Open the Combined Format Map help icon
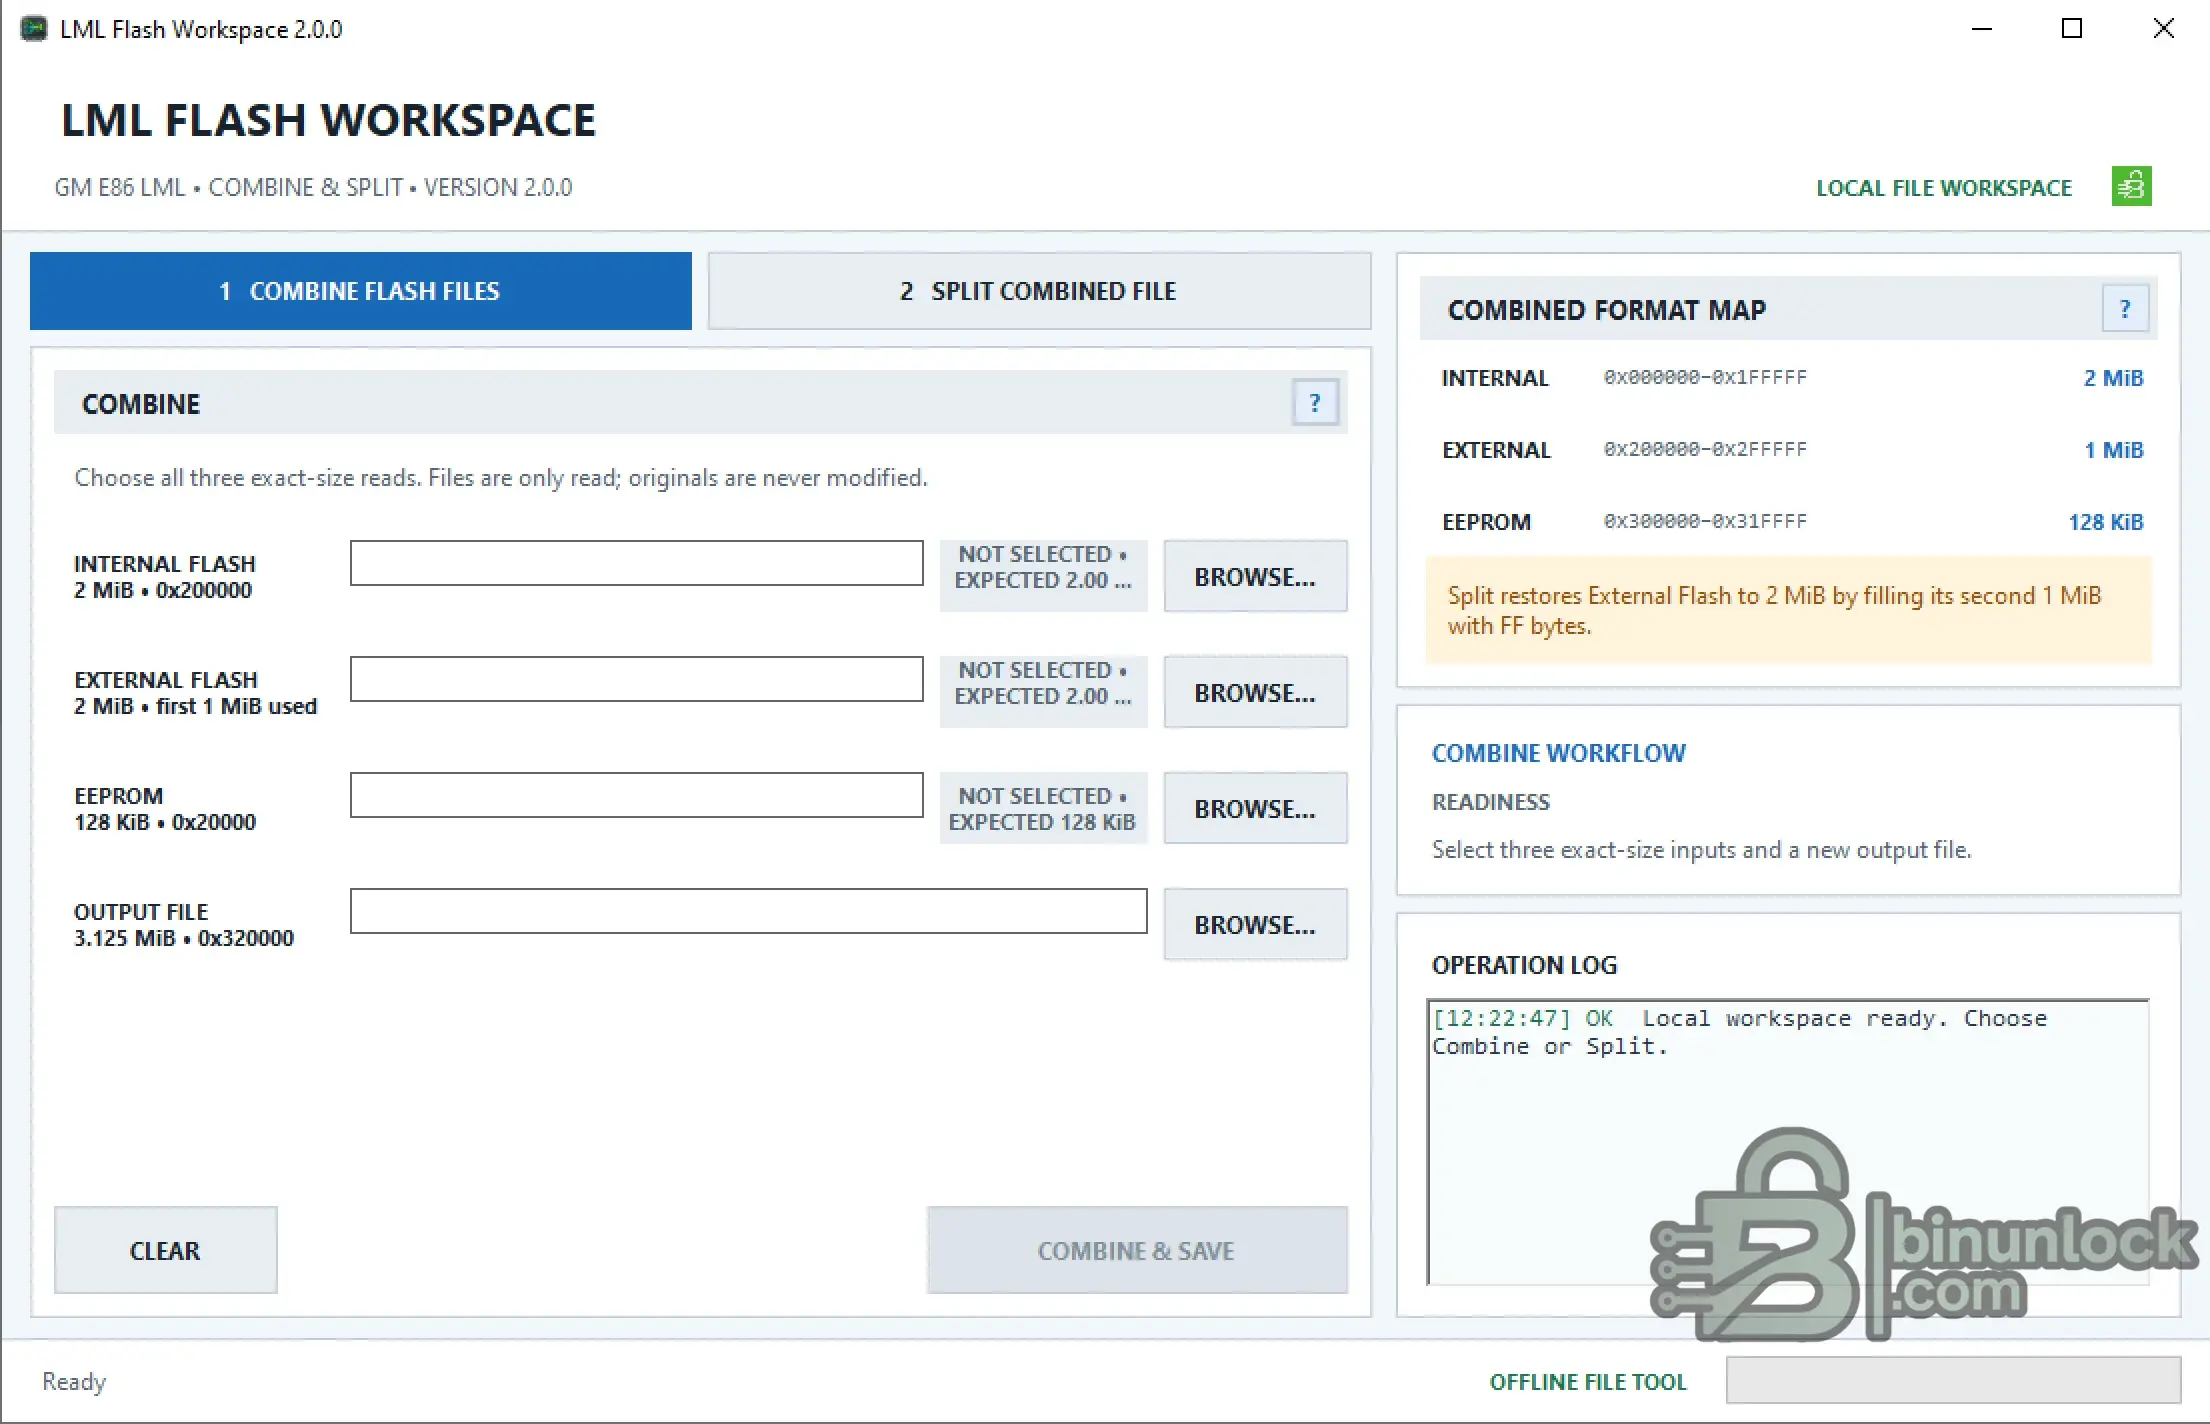This screenshot has height=1424, width=2210. [x=2125, y=309]
